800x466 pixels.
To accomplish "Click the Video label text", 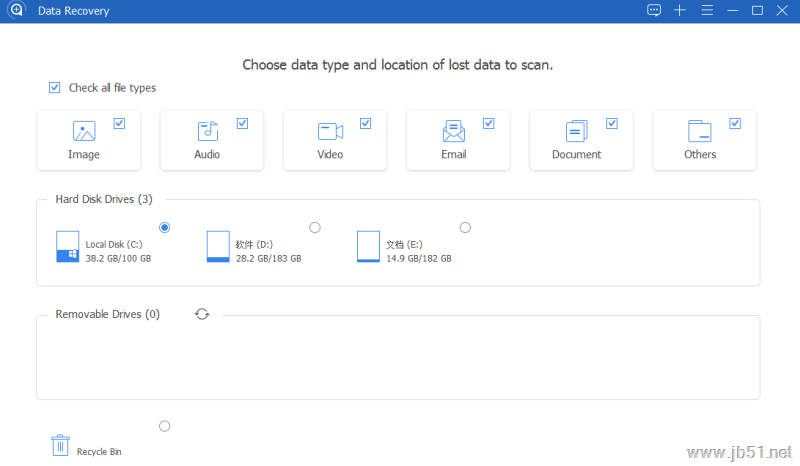I will click(330, 154).
